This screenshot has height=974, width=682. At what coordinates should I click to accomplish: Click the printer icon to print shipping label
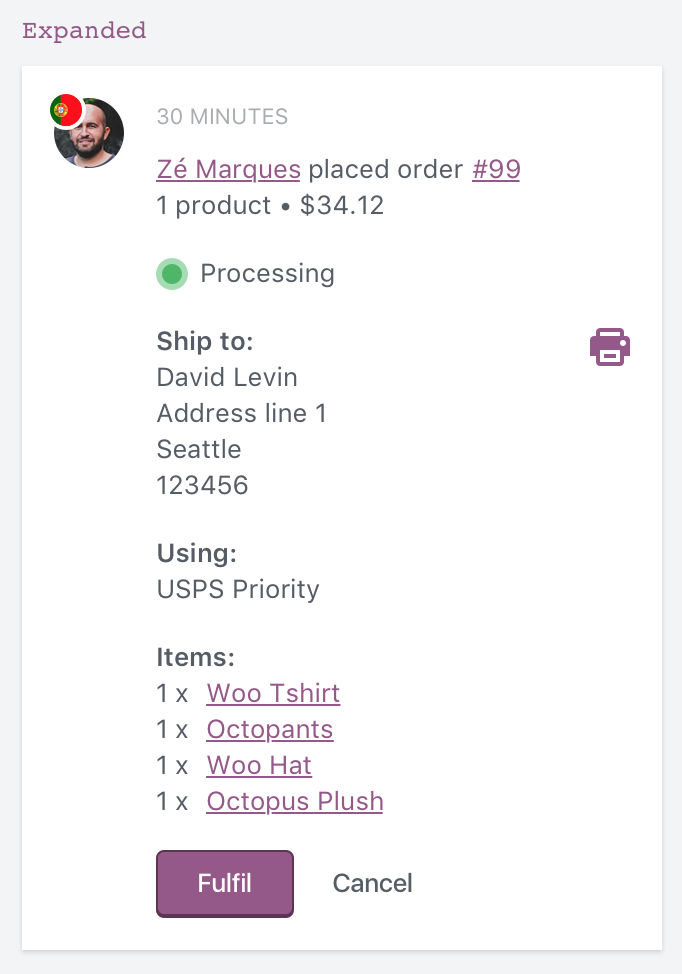point(610,347)
